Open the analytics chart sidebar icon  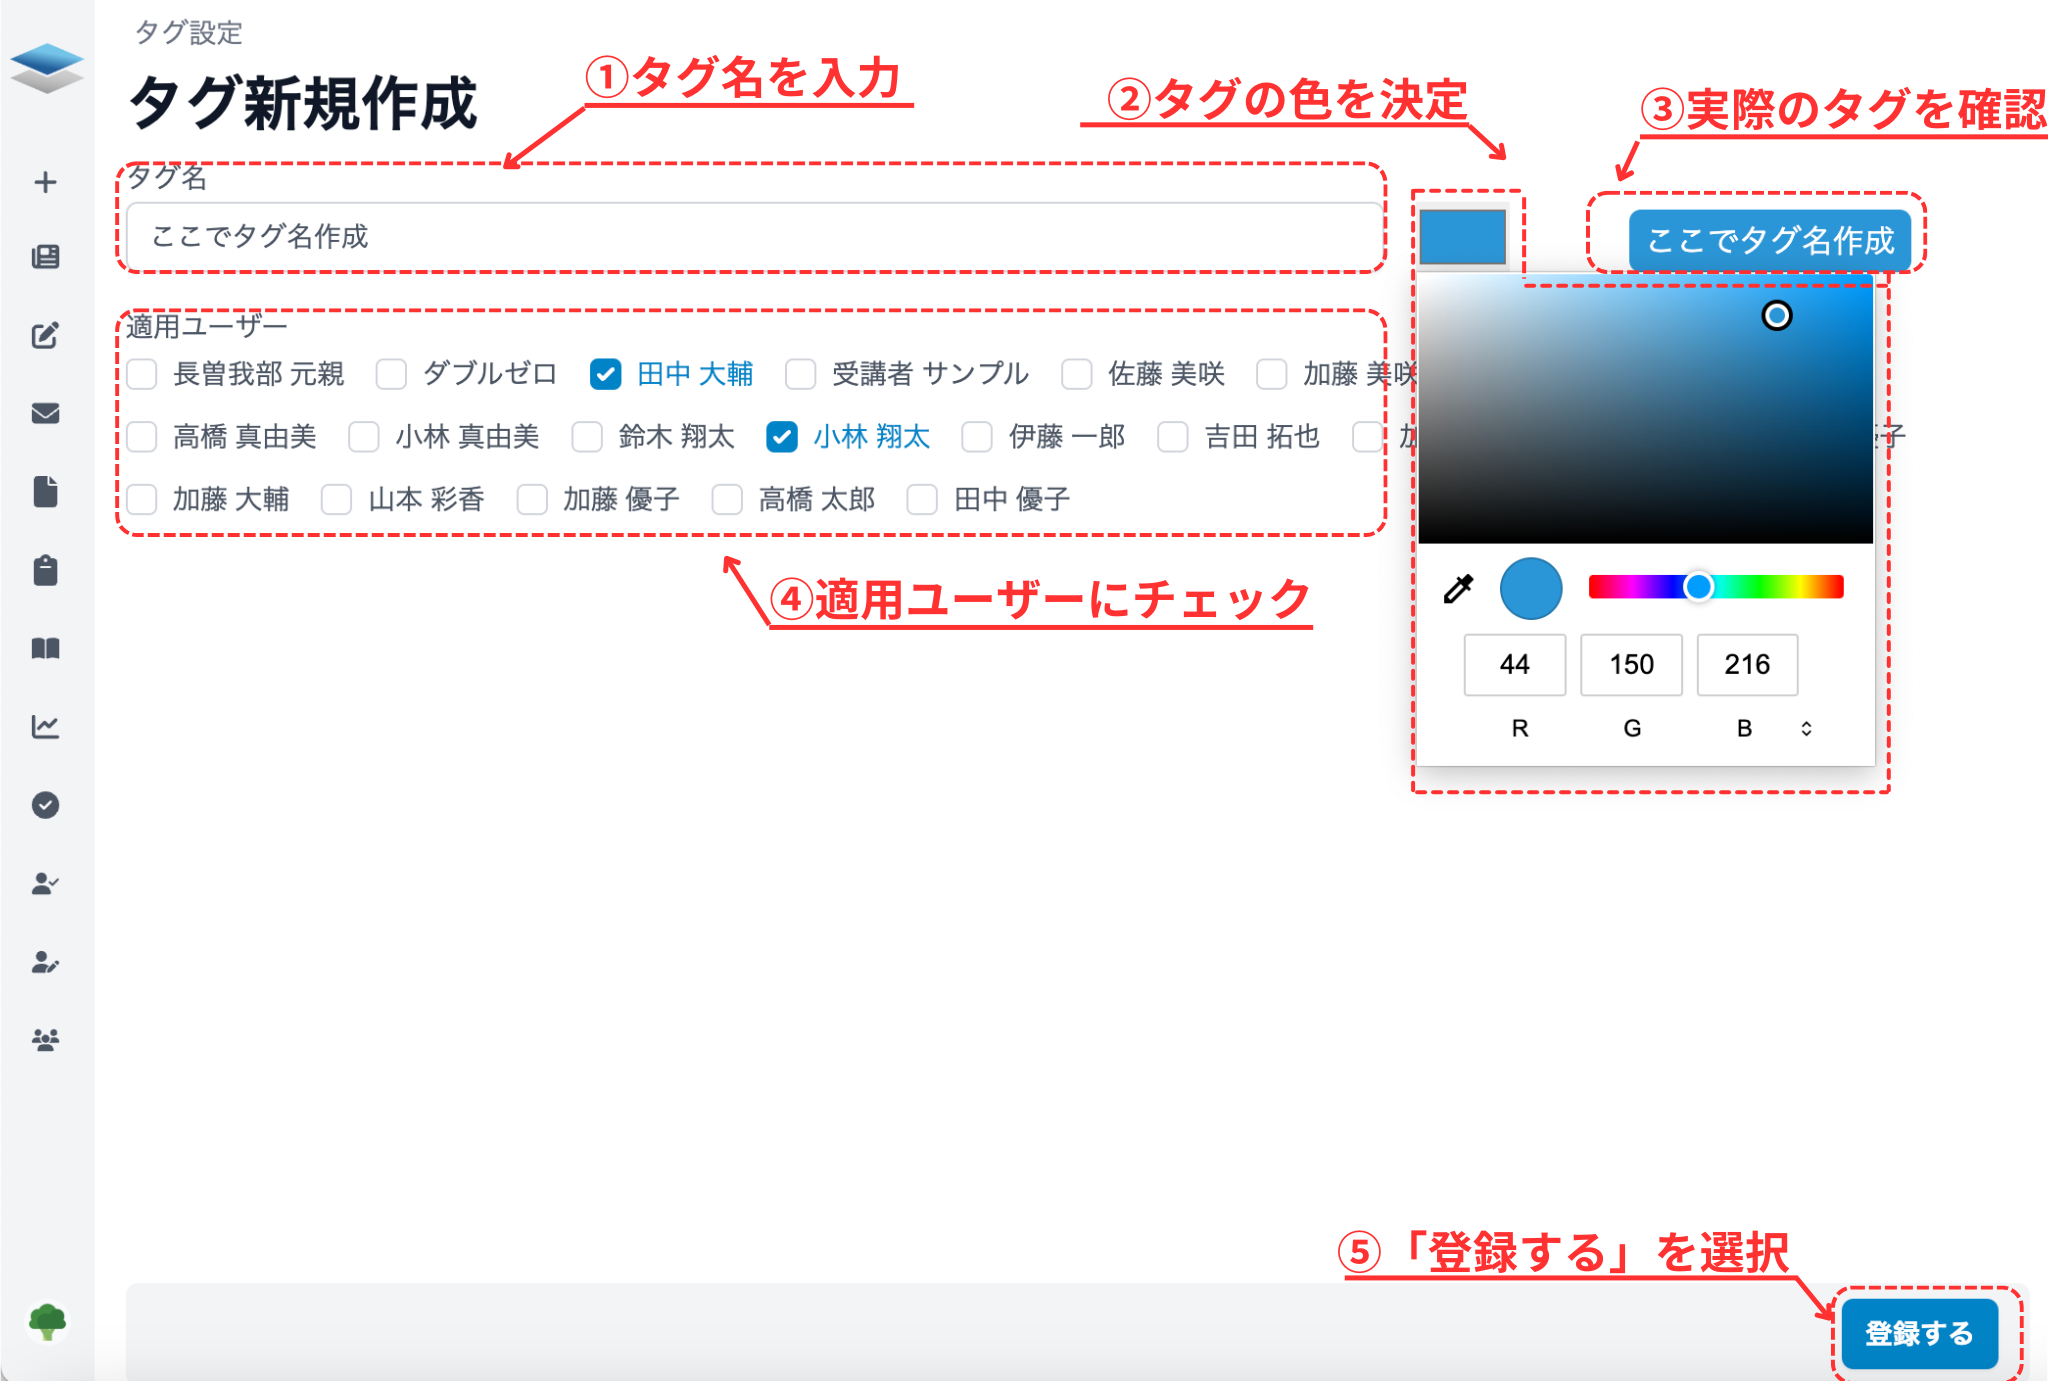click(x=45, y=727)
